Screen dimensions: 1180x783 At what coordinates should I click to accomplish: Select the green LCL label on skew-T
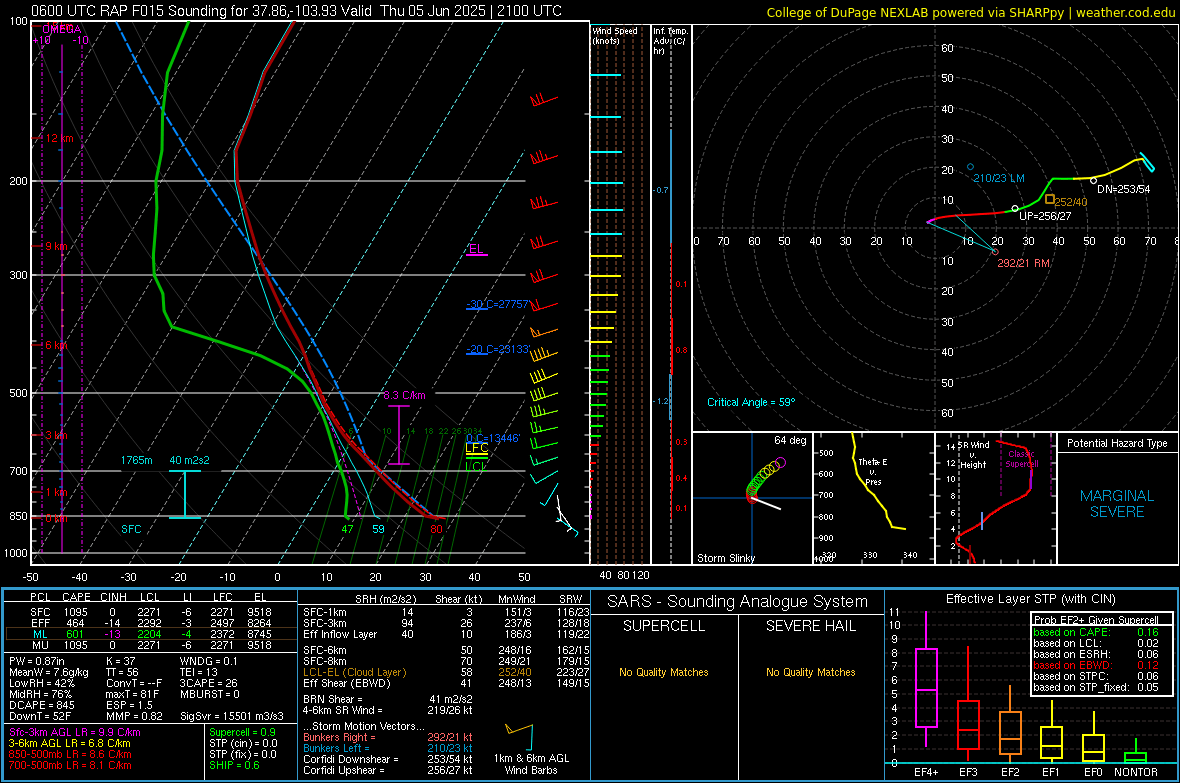point(476,467)
